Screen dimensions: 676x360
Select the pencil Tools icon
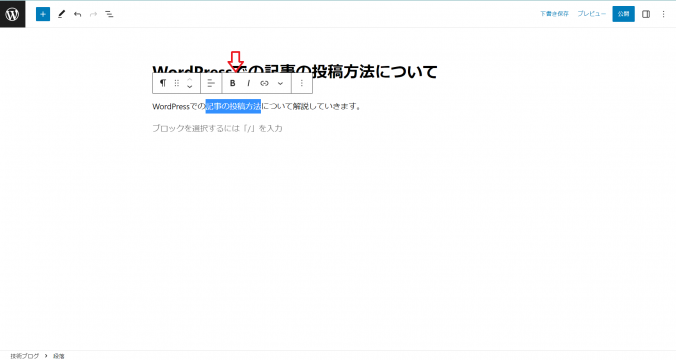61,14
